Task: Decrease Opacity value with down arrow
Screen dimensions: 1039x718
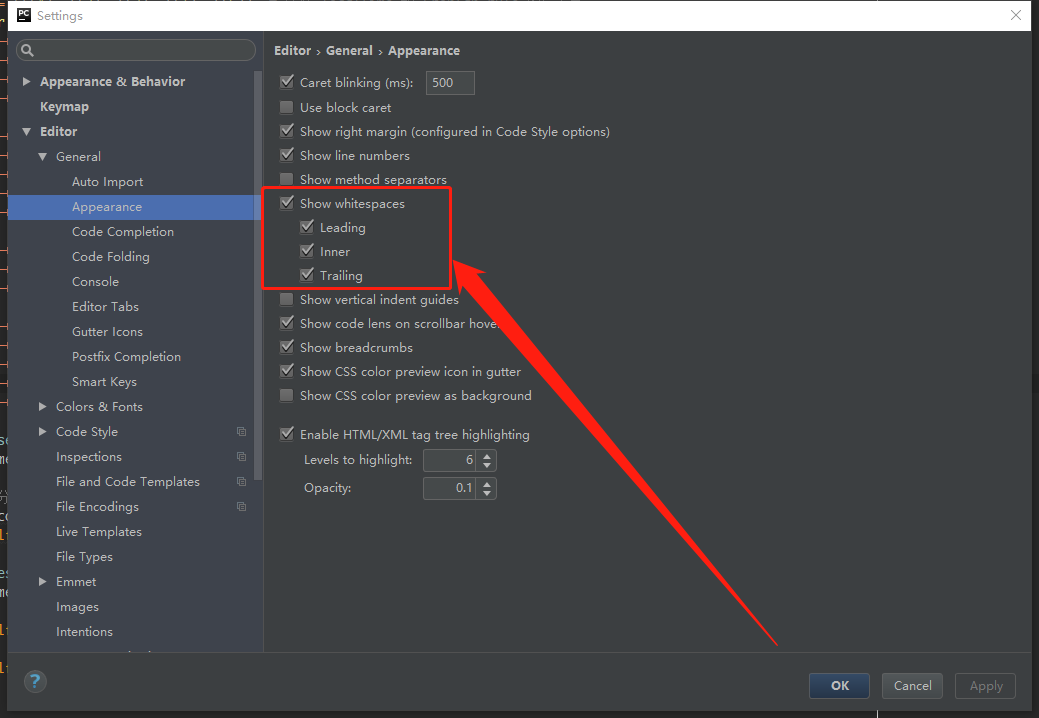Action: click(x=487, y=493)
